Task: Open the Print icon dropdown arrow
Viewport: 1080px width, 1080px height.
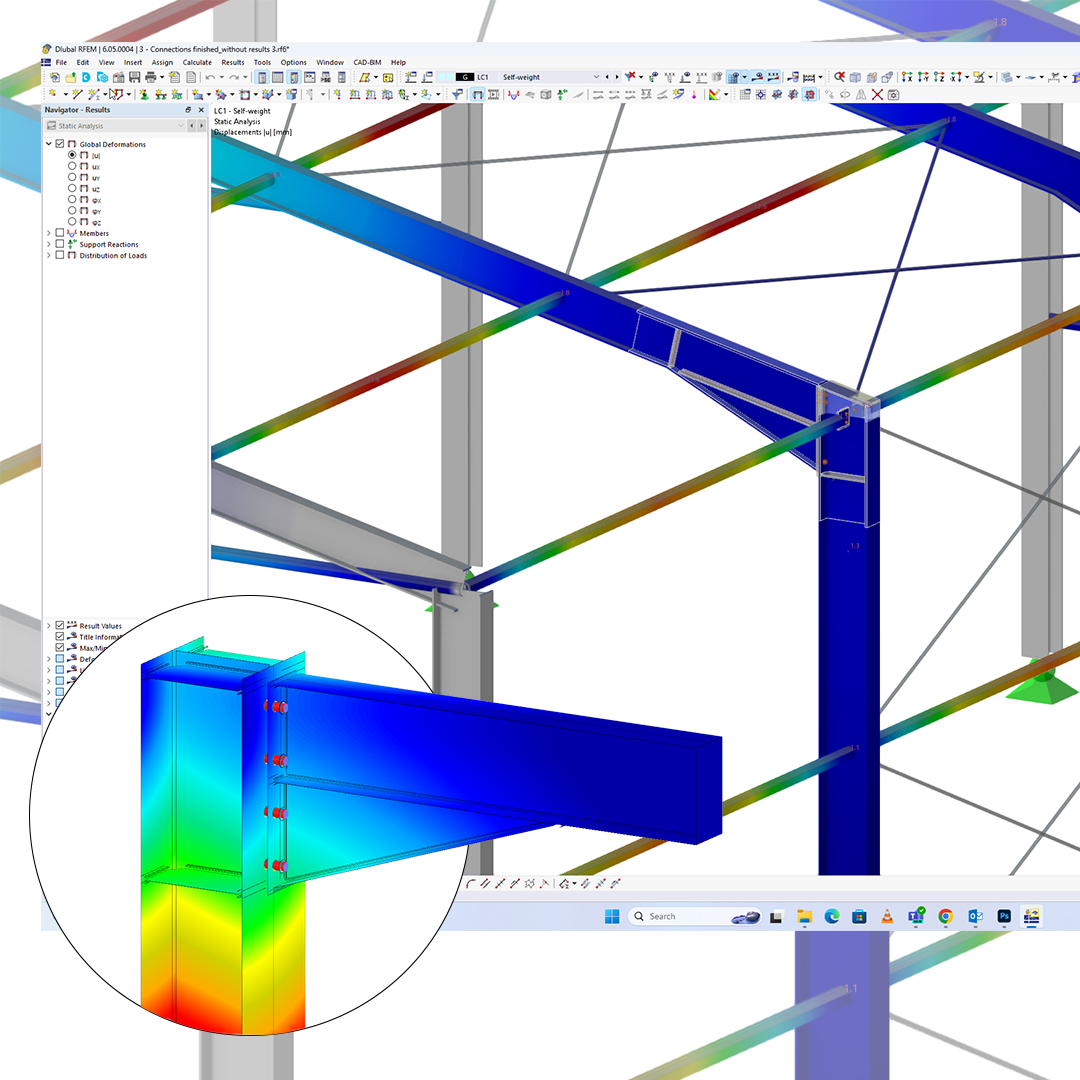Action: (x=161, y=77)
